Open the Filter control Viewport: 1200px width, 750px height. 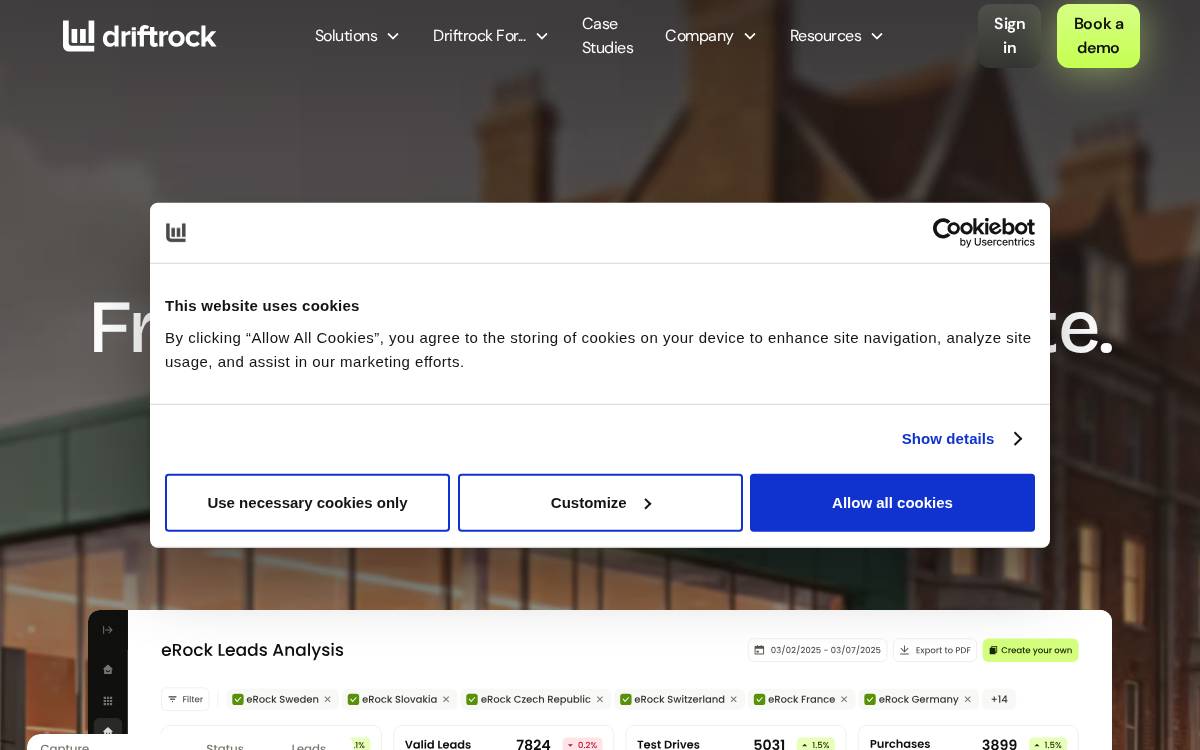(185, 699)
